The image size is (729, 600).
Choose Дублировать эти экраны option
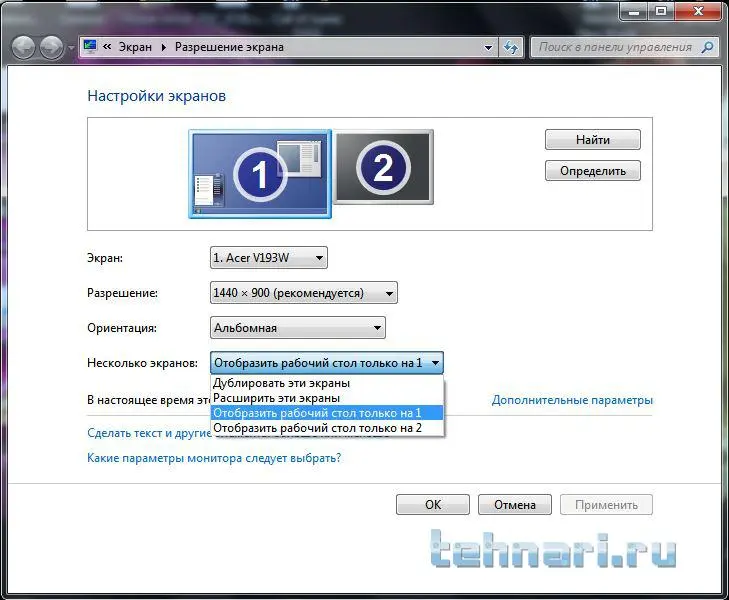click(327, 383)
